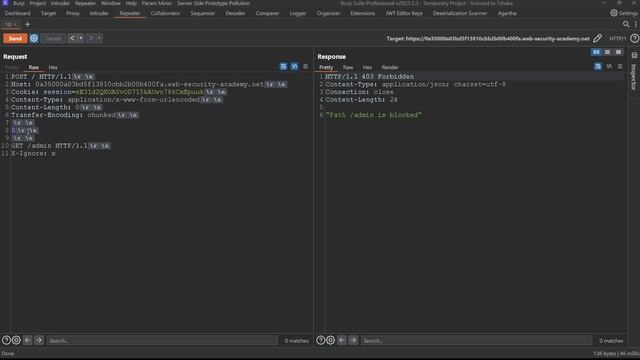The width and height of the screenshot is (640, 360).
Task: Go to next response search match
Action: [x=353, y=340]
